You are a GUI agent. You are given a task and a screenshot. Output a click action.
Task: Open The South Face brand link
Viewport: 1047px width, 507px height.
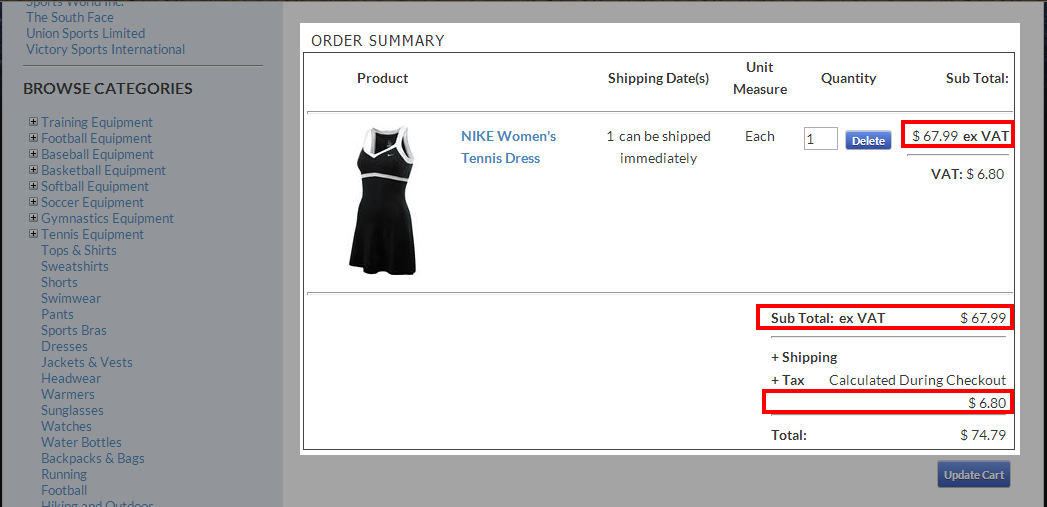[69, 17]
